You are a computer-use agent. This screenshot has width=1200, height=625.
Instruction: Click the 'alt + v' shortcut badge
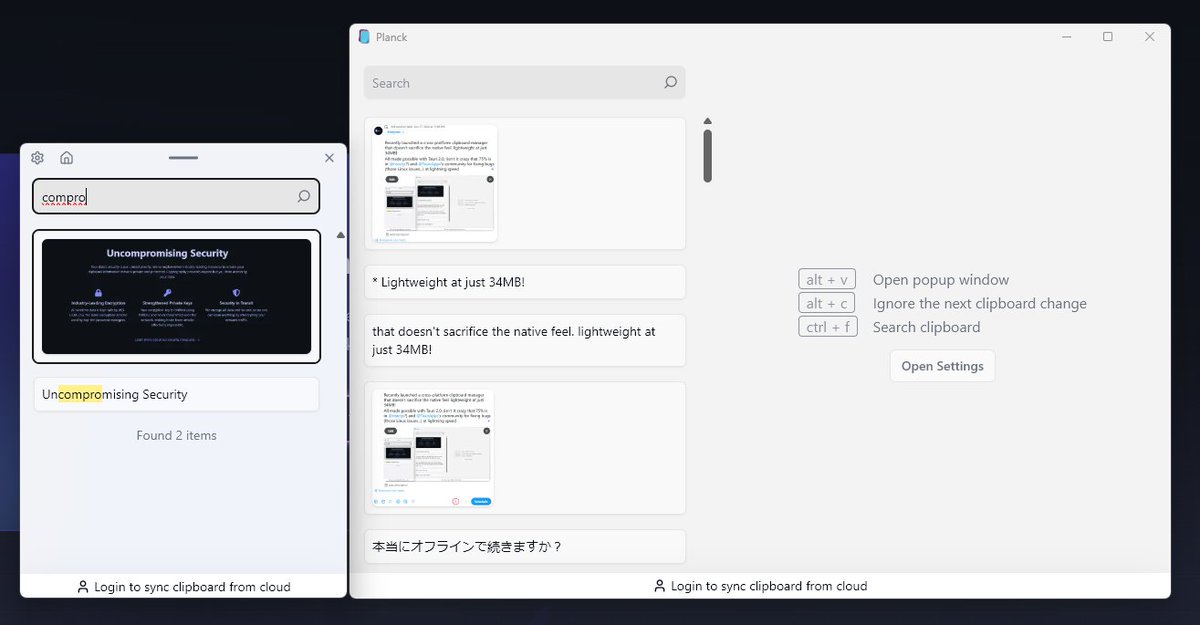(827, 280)
